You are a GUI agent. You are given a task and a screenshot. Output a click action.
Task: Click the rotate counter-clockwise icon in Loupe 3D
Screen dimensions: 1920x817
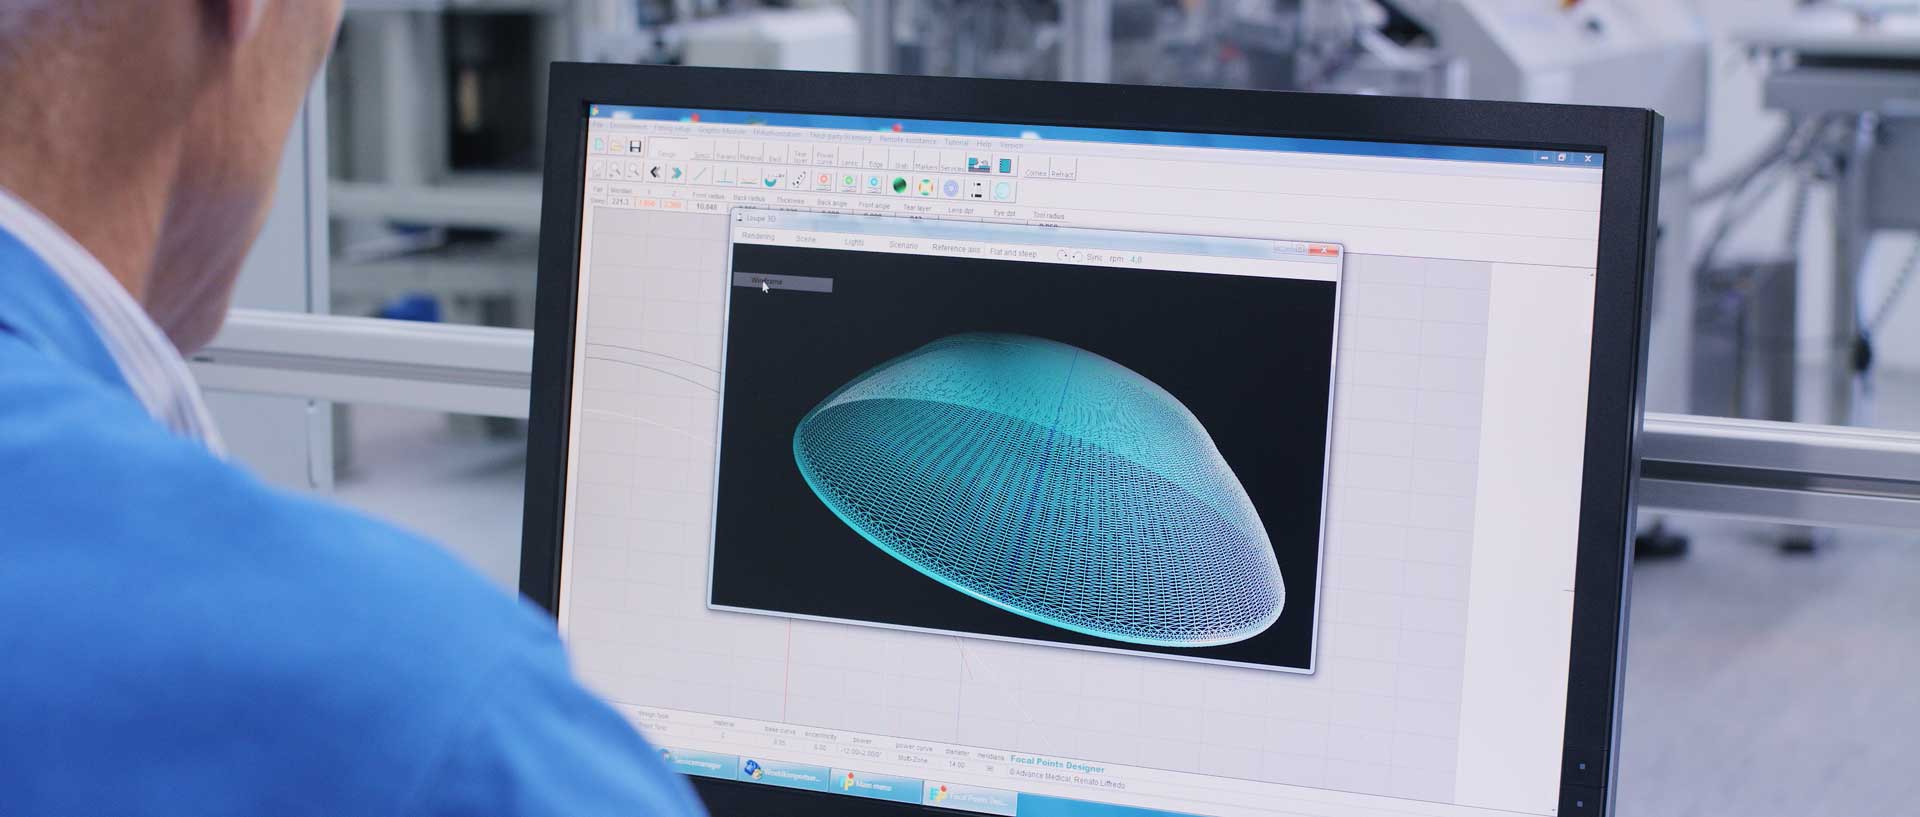pos(1077,257)
